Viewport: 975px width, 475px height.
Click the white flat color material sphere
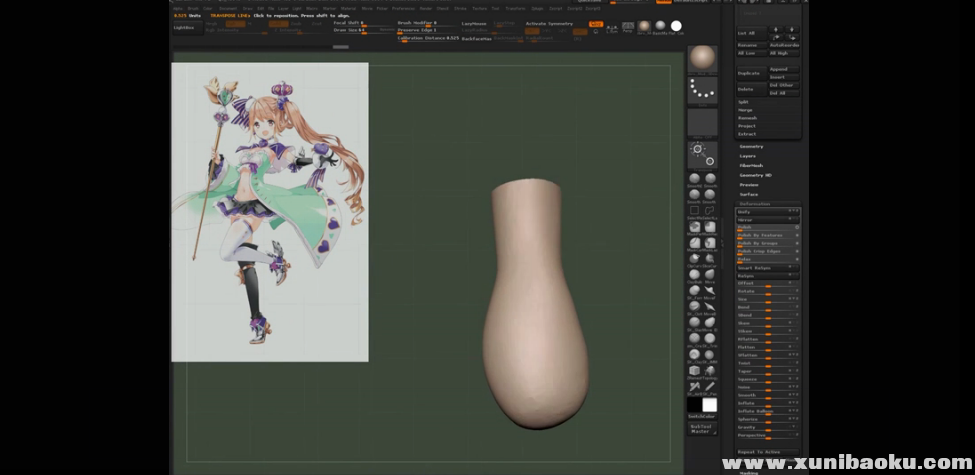tap(676, 26)
